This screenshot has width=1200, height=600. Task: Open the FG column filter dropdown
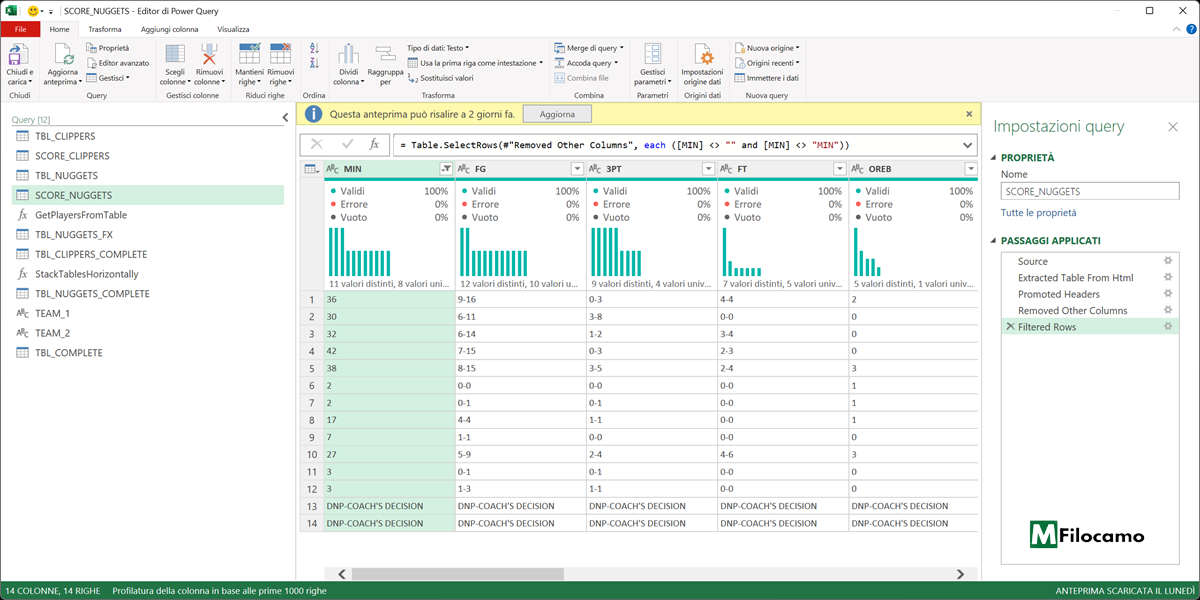(577, 169)
